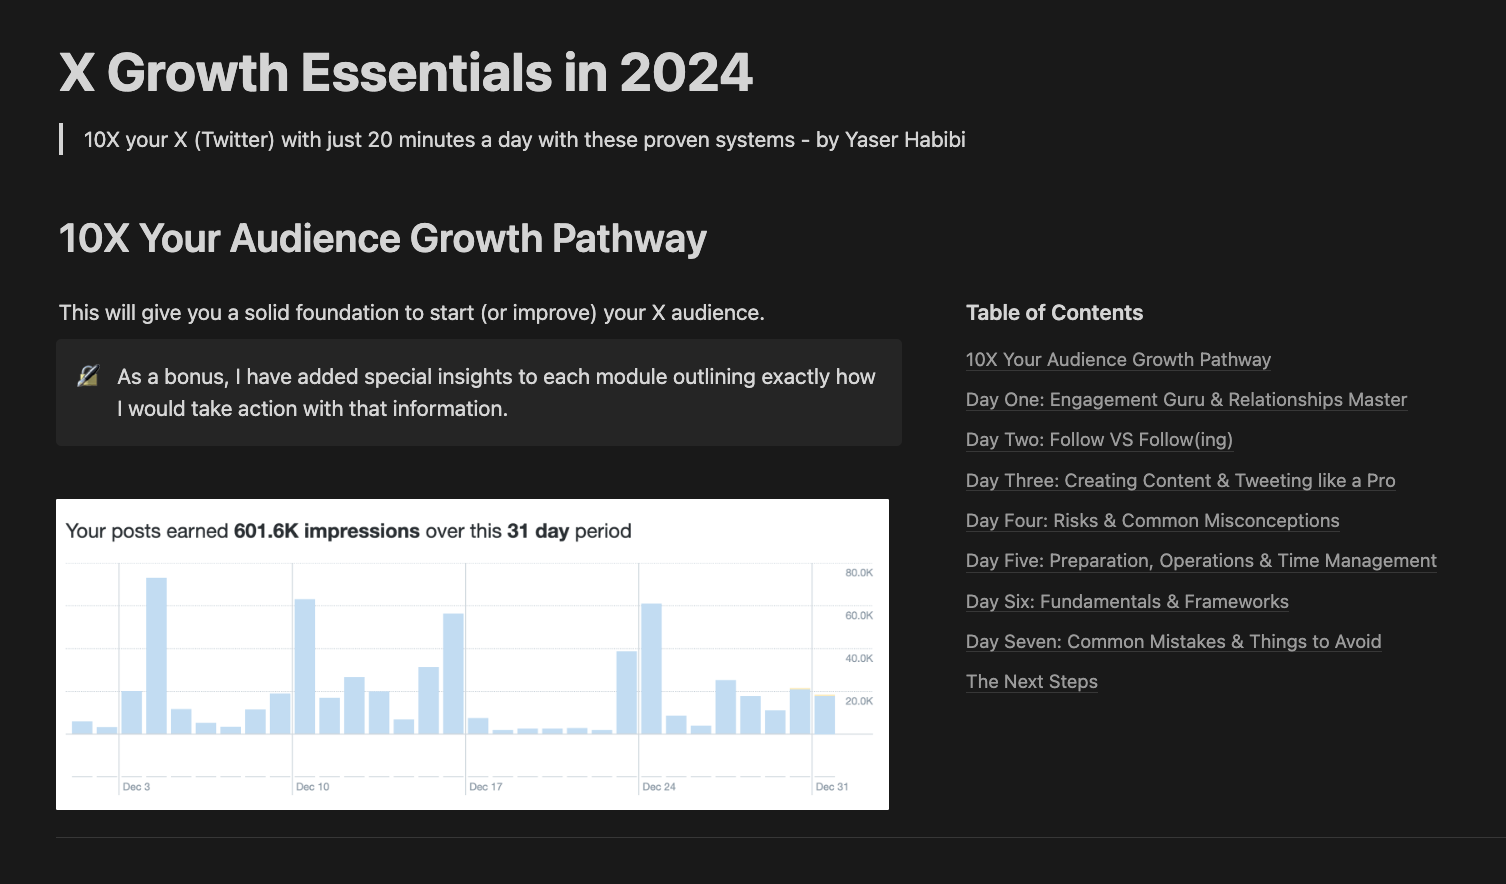1506x884 pixels.
Task: Click the pencil icon in the bonus callout
Action: (x=88, y=377)
